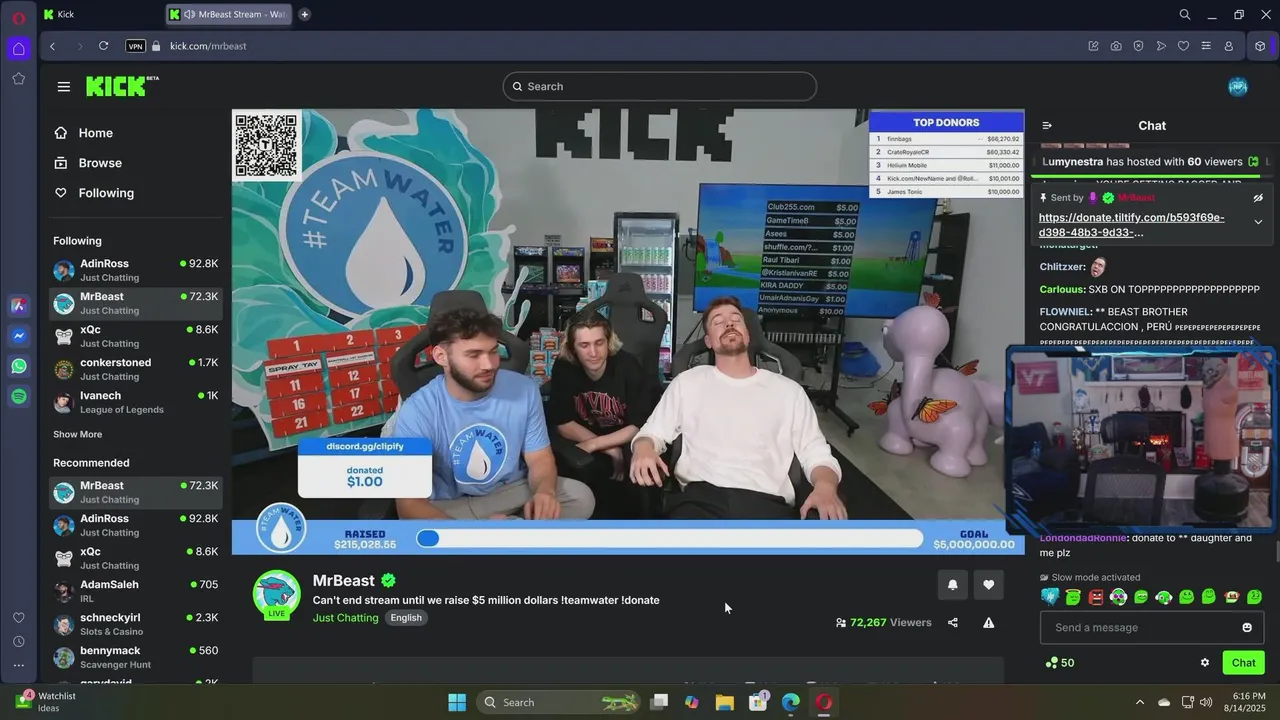Open AdamSaleh IRL channel in Recommended

pos(136,591)
